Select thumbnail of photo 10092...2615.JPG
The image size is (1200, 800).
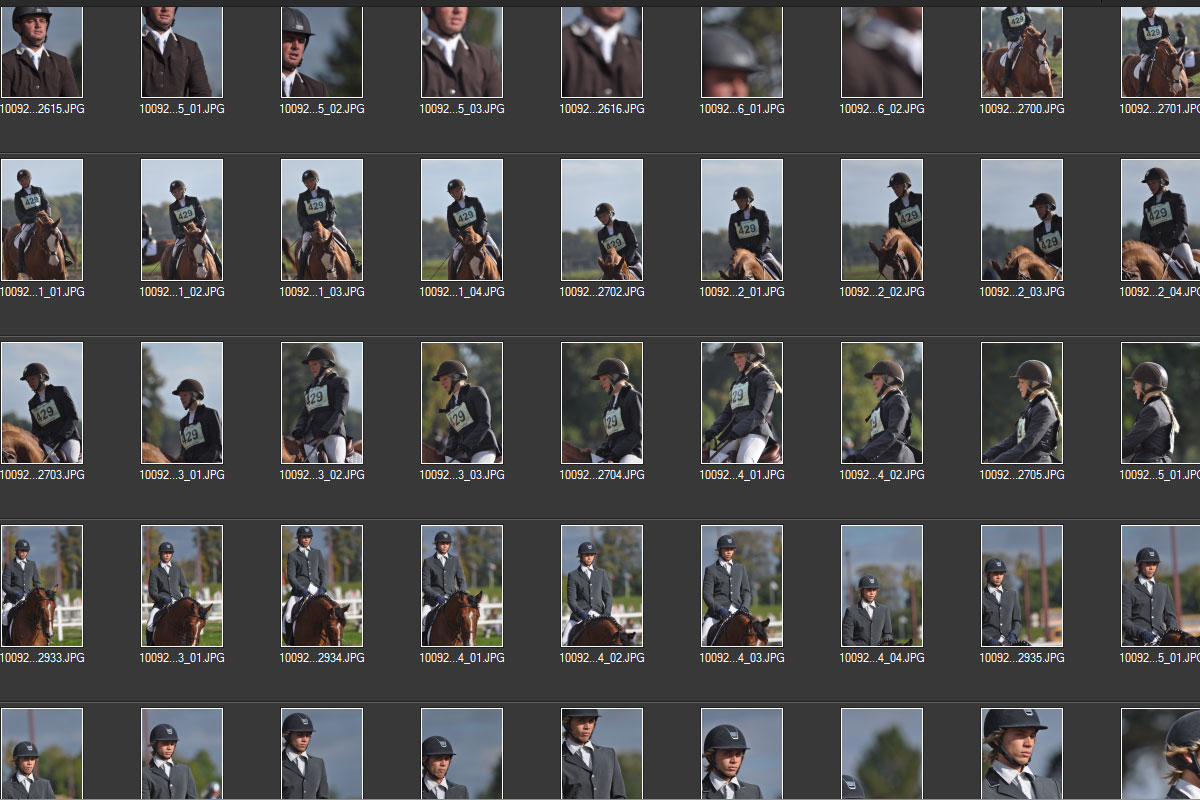pyautogui.click(x=41, y=52)
